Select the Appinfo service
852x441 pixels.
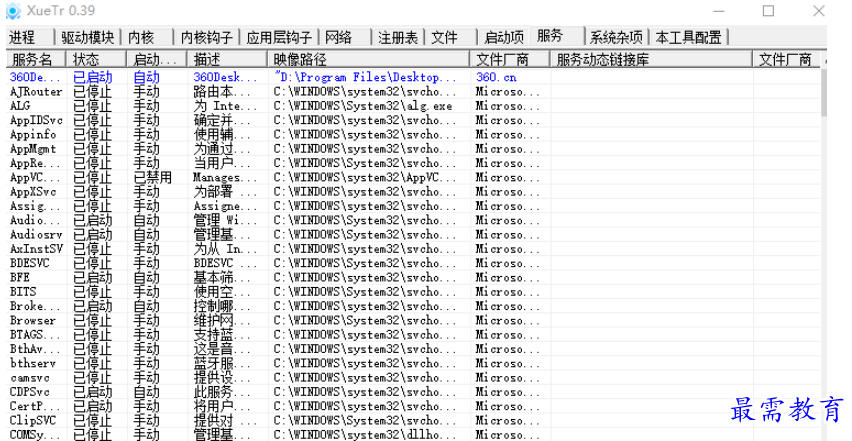click(33, 134)
